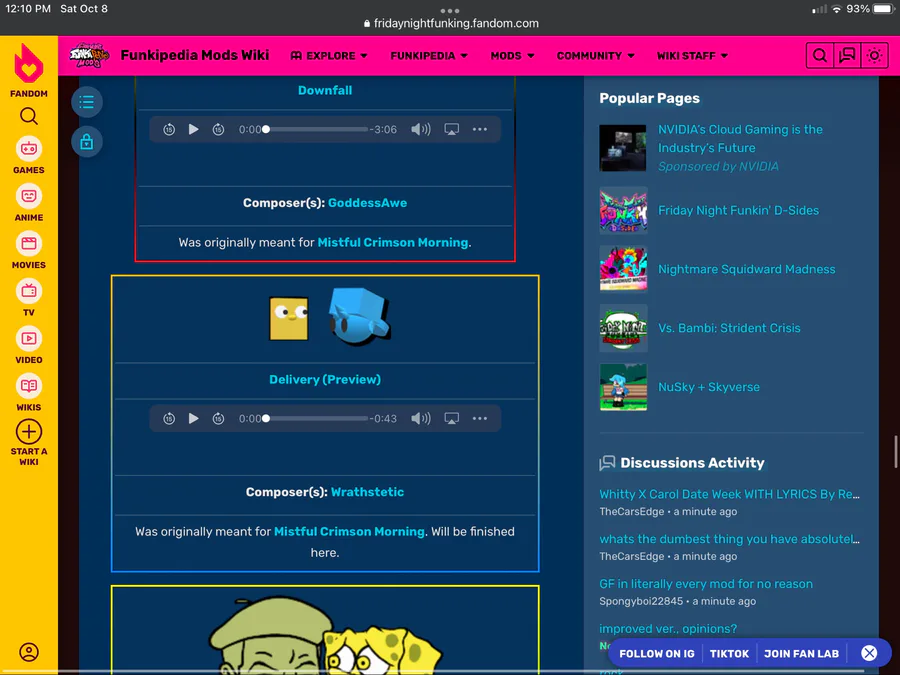Open 'improved ver.. opinions?' discussion

pyautogui.click(x=668, y=629)
